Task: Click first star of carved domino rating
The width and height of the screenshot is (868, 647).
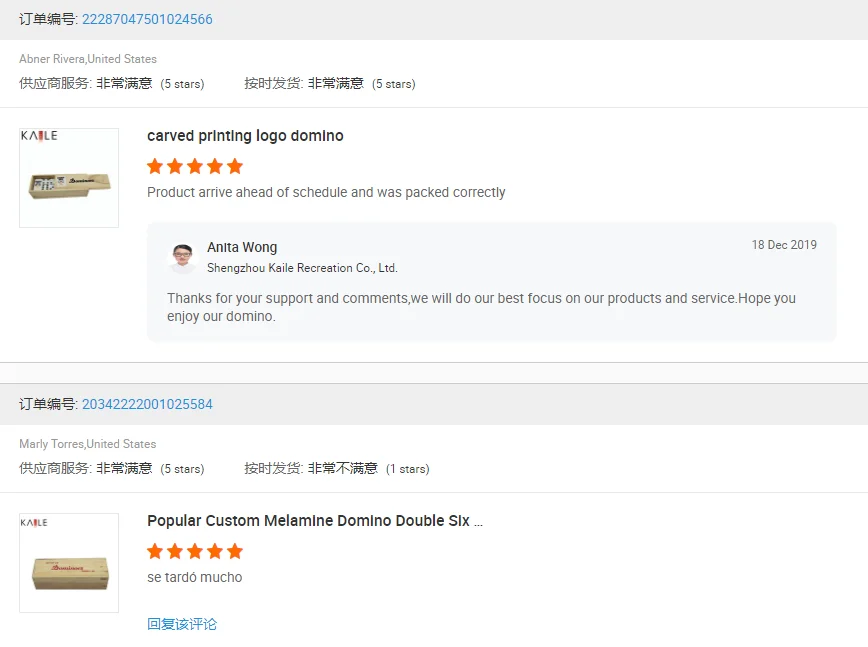Action: 155,166
